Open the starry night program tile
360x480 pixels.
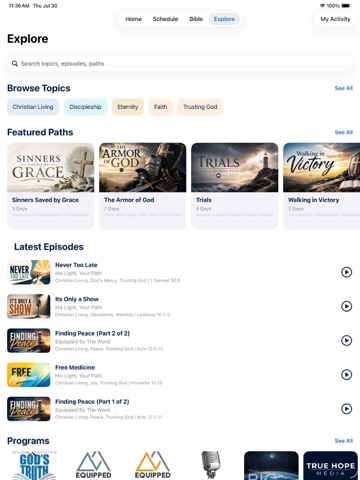(x=271, y=466)
